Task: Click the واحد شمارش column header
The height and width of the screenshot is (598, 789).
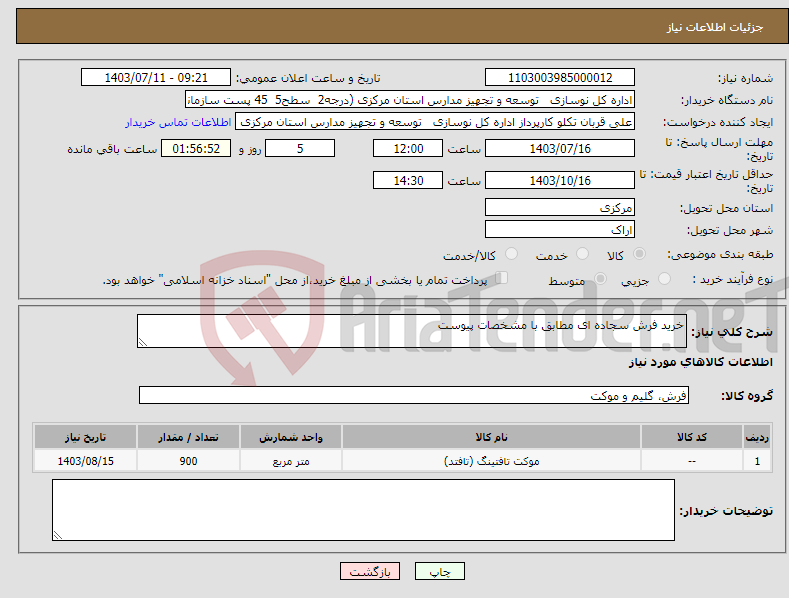Action: pyautogui.click(x=291, y=436)
